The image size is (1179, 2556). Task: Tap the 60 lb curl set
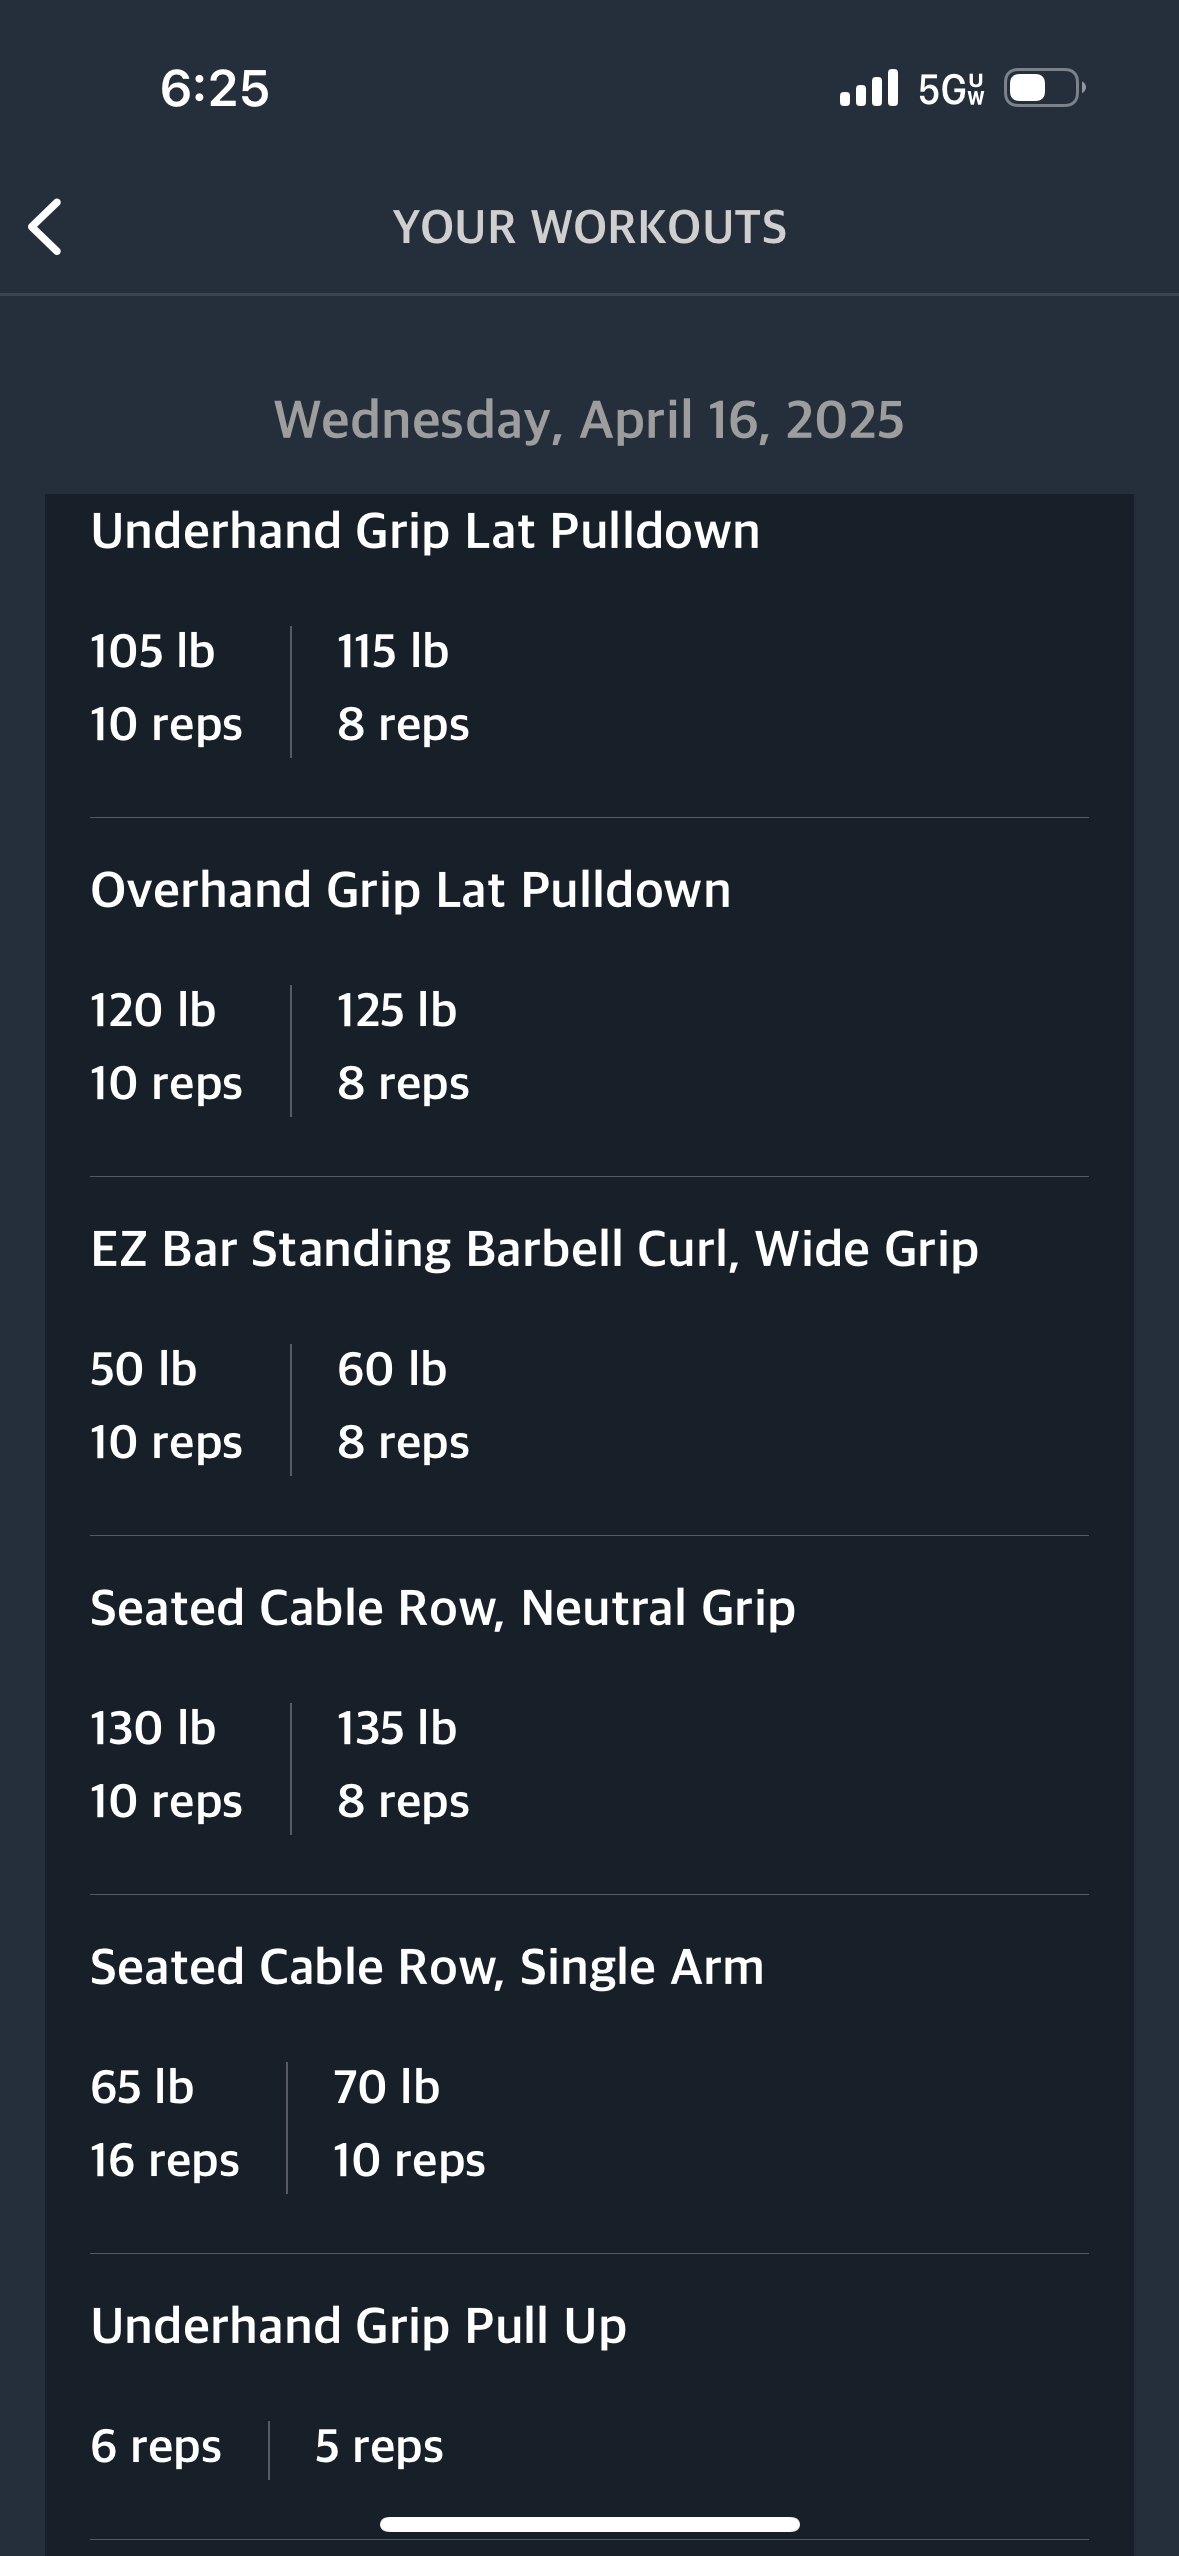tap(392, 1369)
